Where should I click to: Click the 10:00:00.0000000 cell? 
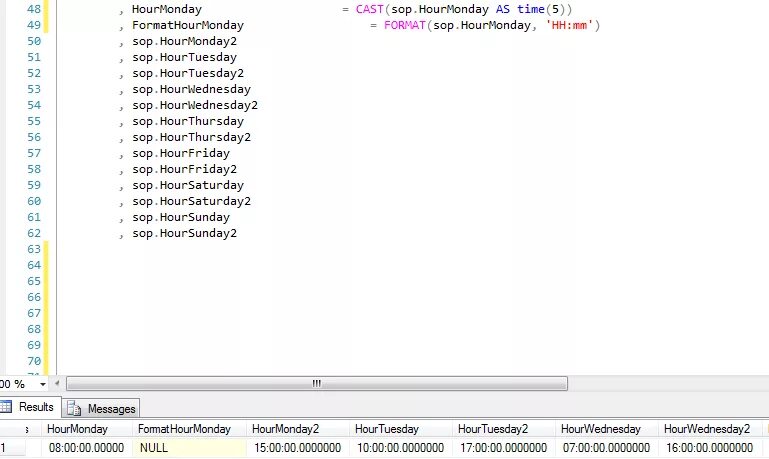click(401, 448)
